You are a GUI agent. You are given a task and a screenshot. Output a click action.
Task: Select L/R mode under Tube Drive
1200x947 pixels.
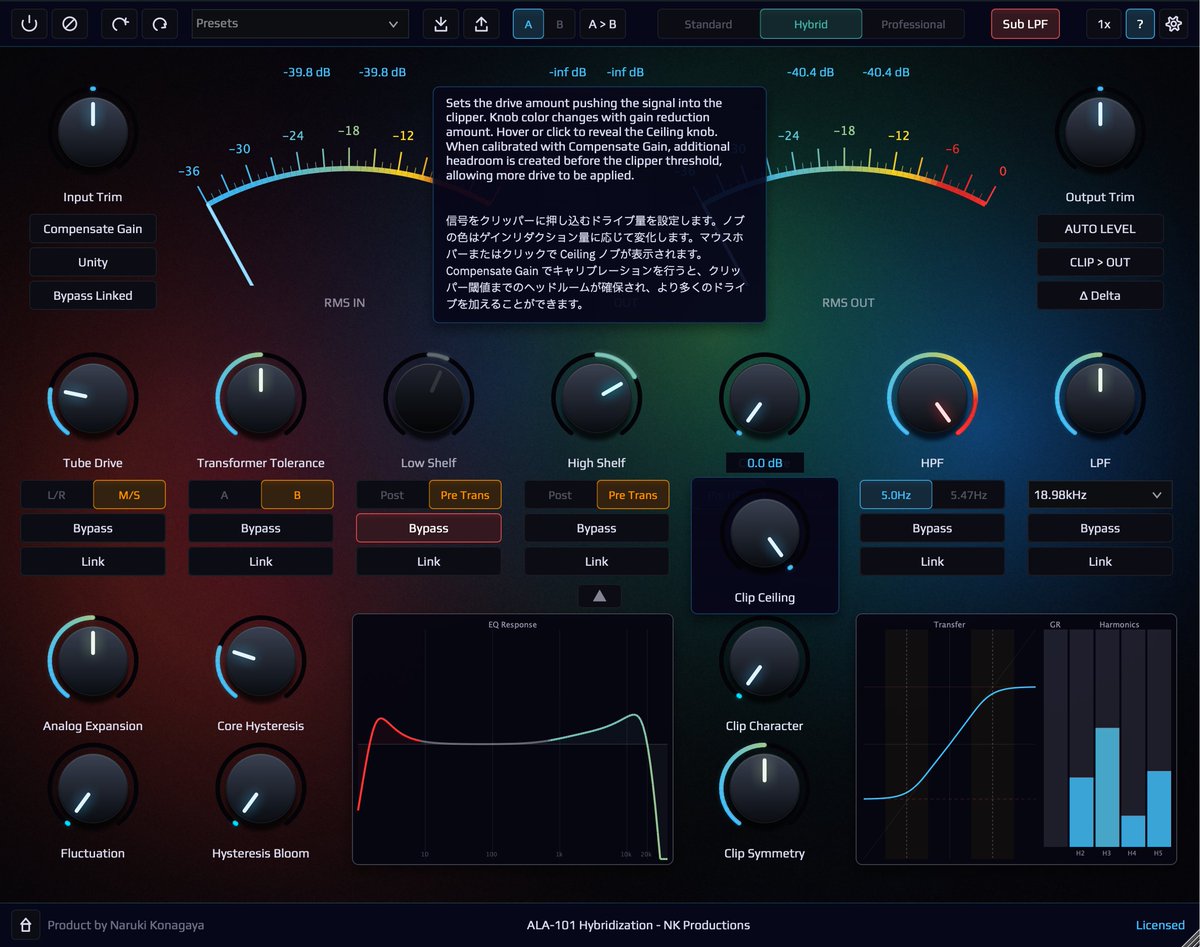point(56,495)
